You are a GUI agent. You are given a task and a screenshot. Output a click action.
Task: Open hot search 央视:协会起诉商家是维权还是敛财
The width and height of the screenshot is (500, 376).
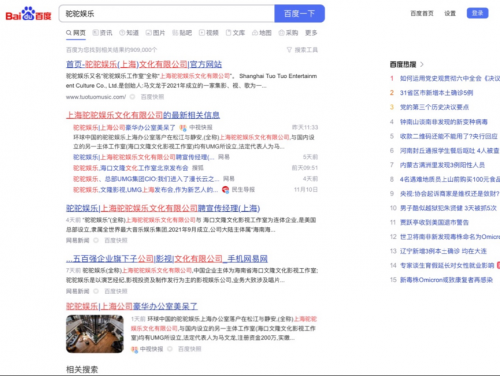[x=450, y=194]
